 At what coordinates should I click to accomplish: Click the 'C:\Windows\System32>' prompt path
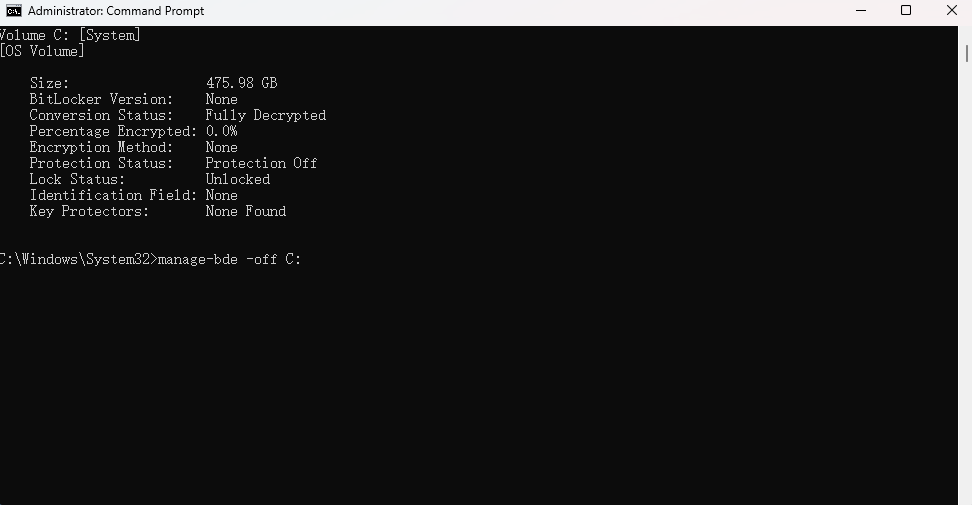(77, 259)
